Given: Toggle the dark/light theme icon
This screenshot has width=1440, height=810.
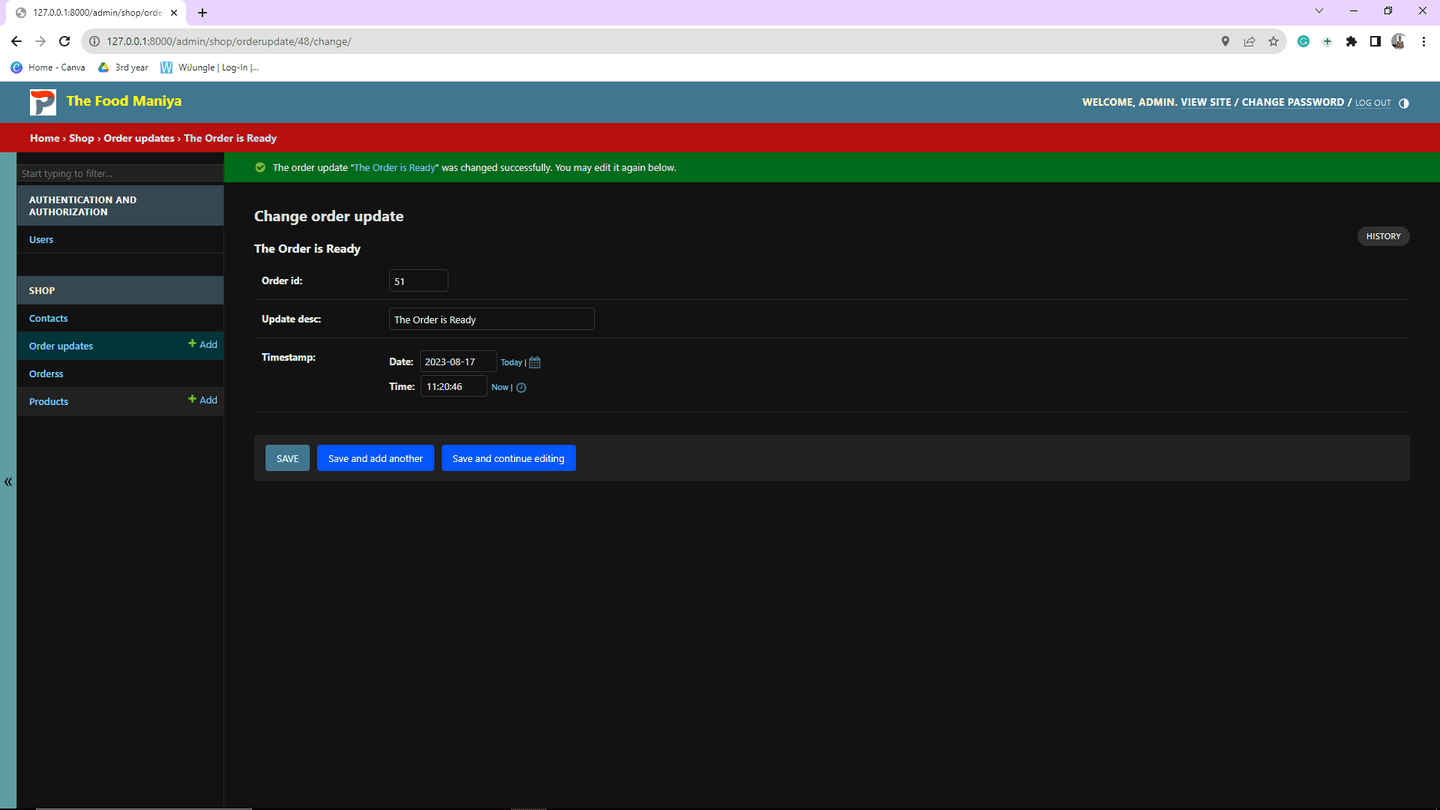Looking at the screenshot, I should click(x=1404, y=103).
